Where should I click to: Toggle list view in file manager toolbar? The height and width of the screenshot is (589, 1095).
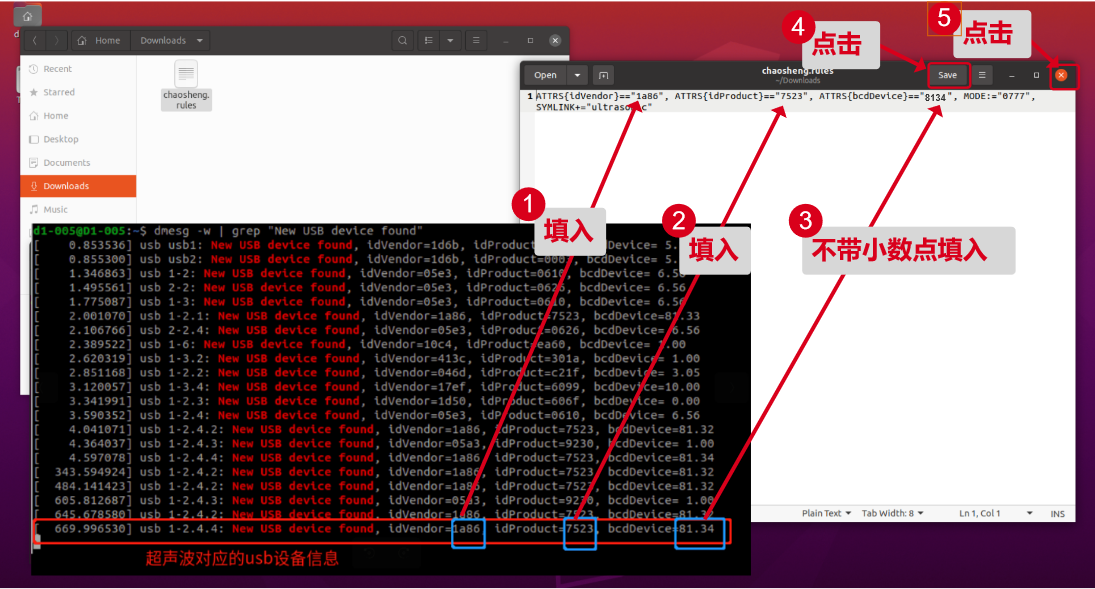(x=429, y=41)
